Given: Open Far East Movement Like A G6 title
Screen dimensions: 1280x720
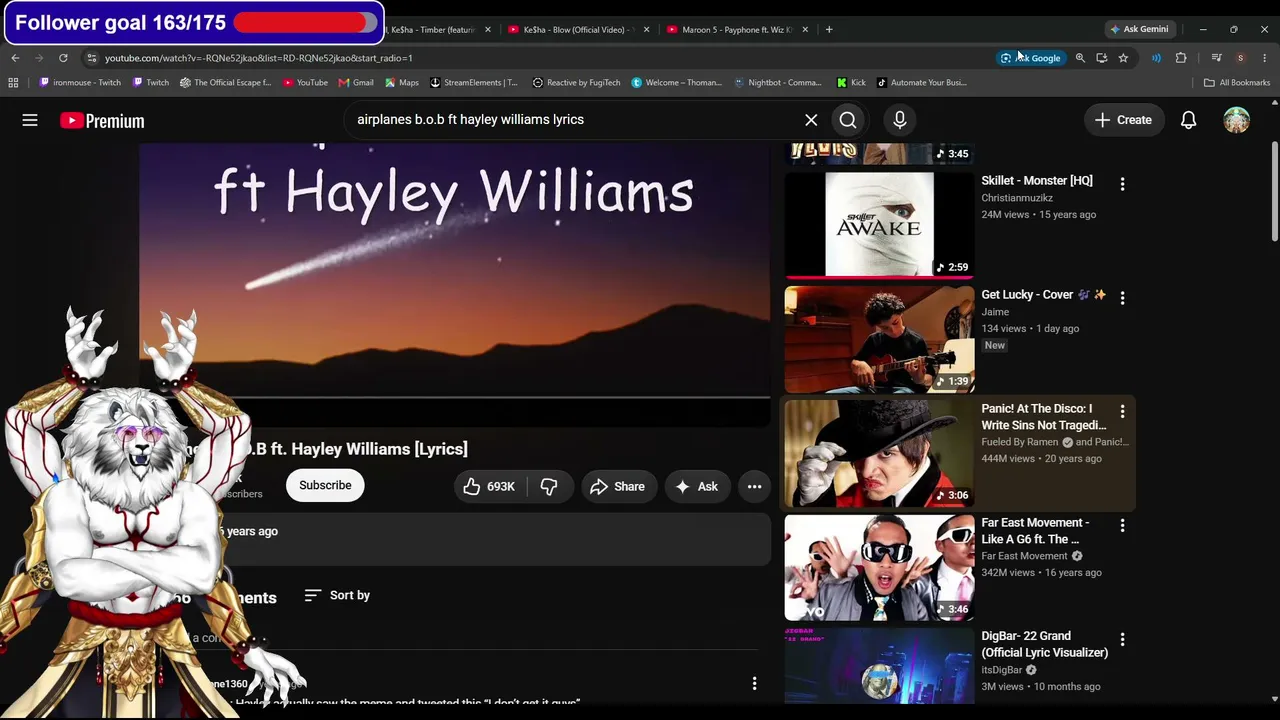Looking at the screenshot, I should point(1035,531).
